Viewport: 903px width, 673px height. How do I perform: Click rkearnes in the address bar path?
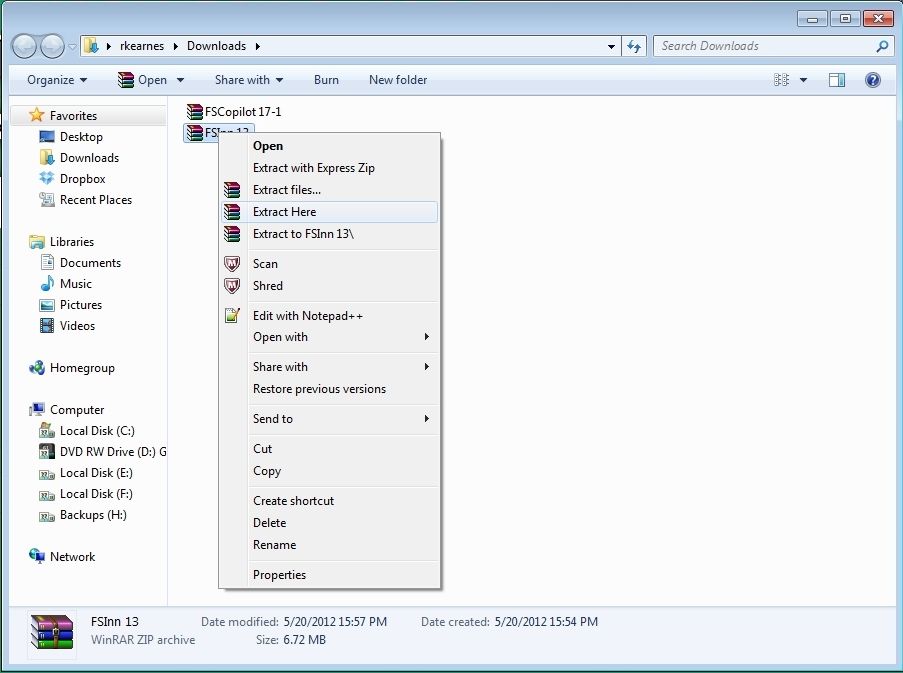click(142, 46)
